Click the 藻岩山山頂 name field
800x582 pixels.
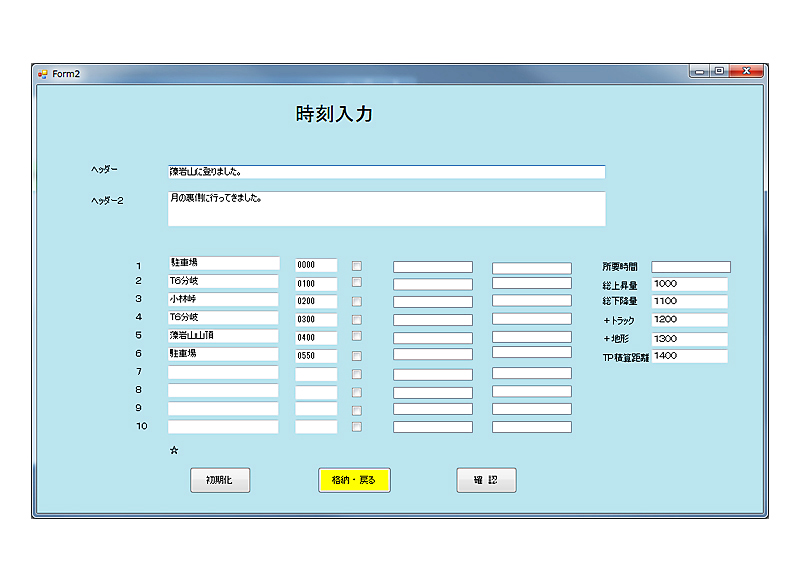(x=223, y=336)
